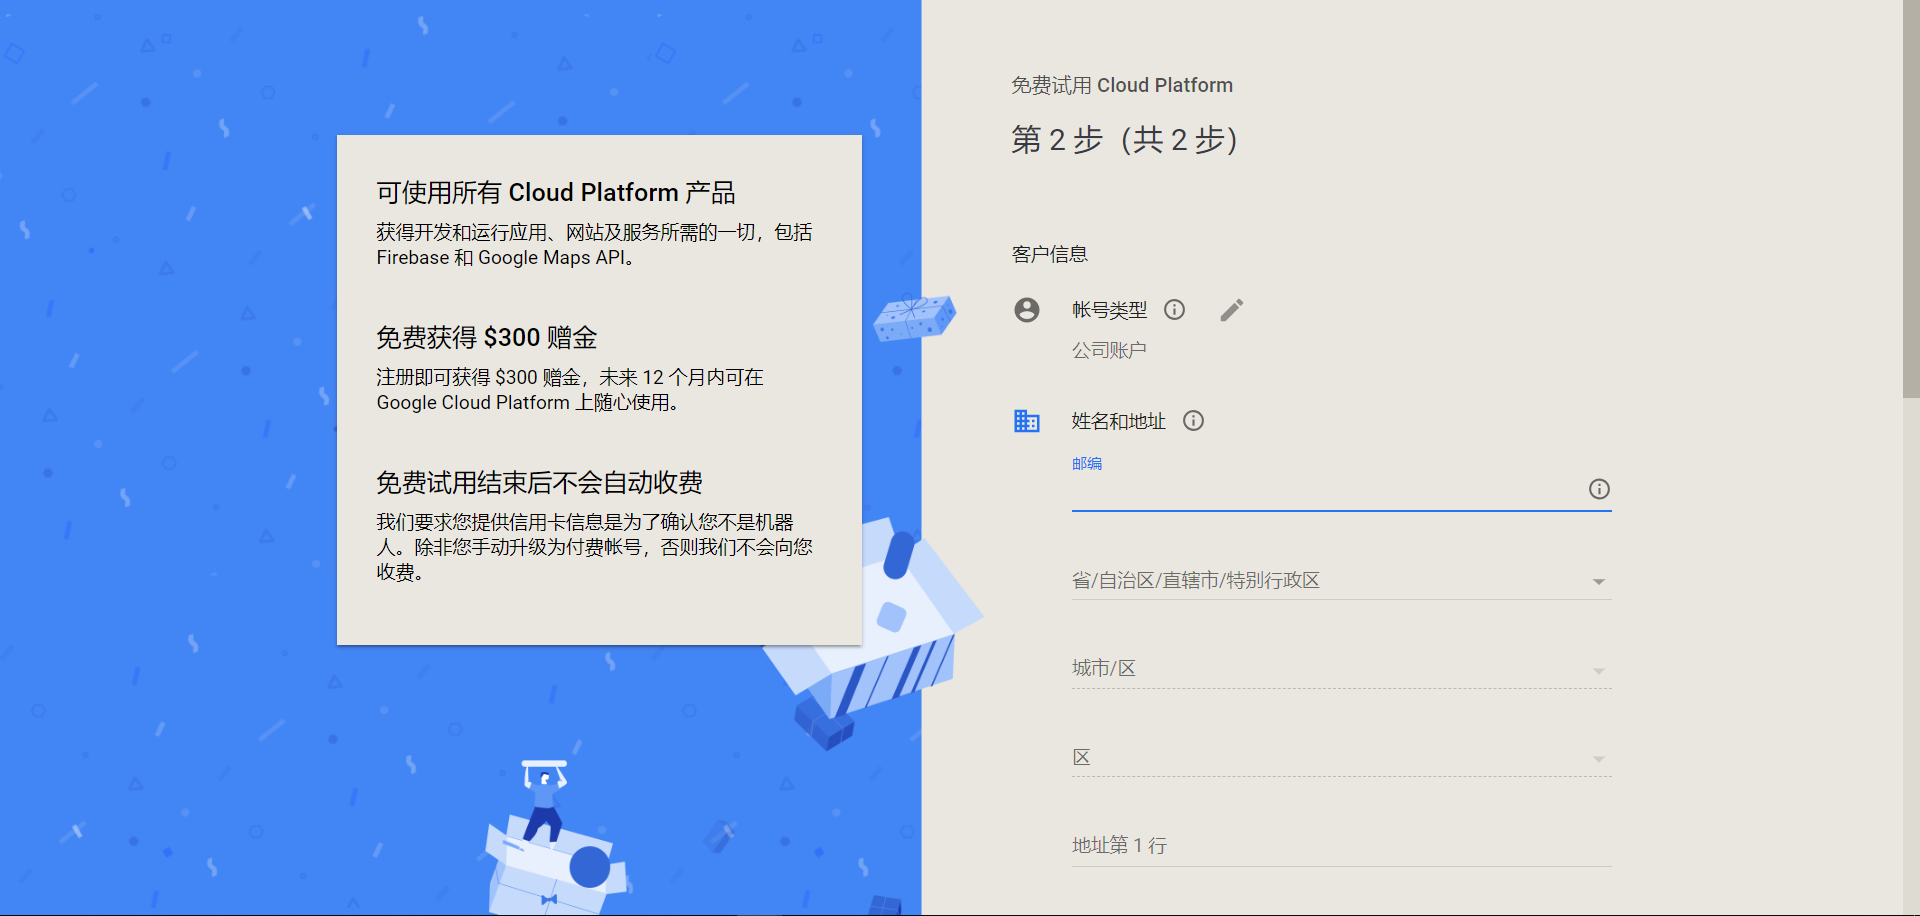Screen dimensions: 1920x916
Task: Click the 免费试用结束后不会自动收费 heading
Action: pos(539,483)
